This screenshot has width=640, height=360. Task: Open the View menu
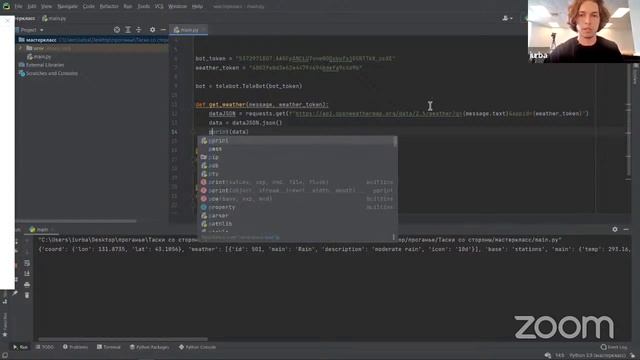46,7
